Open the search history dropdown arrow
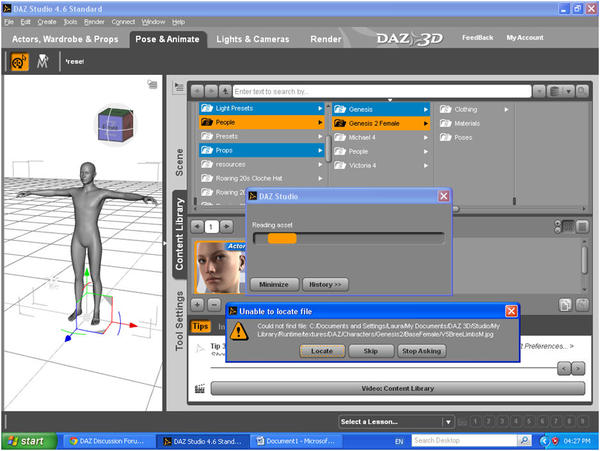600x451 pixels. point(539,91)
